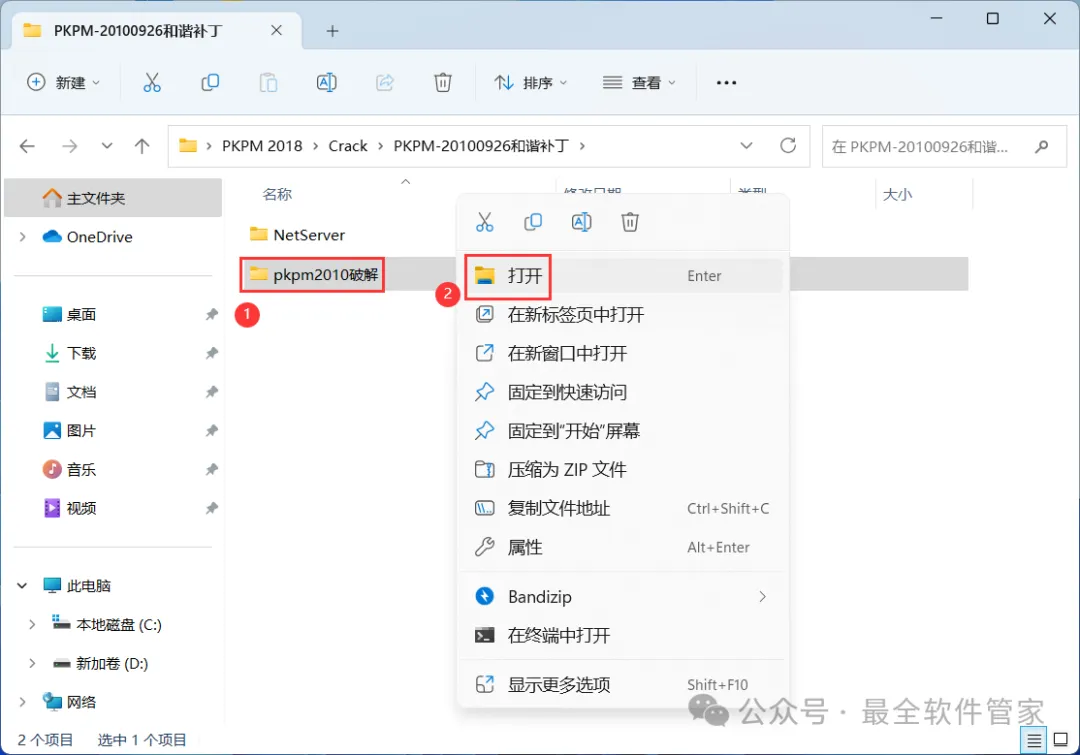This screenshot has width=1080, height=755.
Task: Choose 压缩为 ZIP 文件
Action: [623, 470]
